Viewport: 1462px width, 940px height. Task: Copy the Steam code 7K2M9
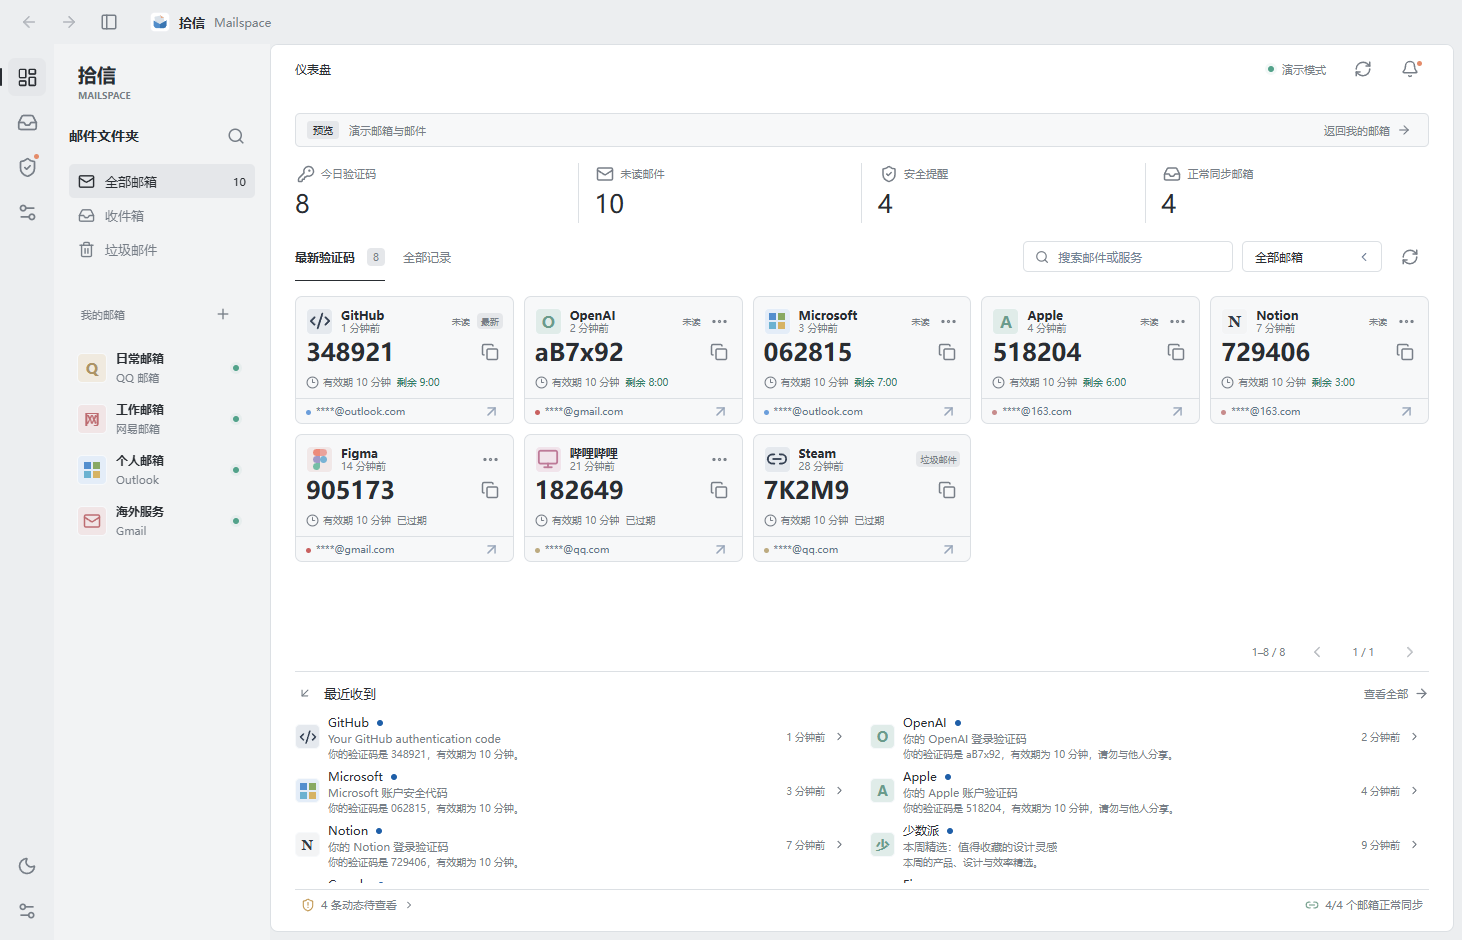click(947, 490)
